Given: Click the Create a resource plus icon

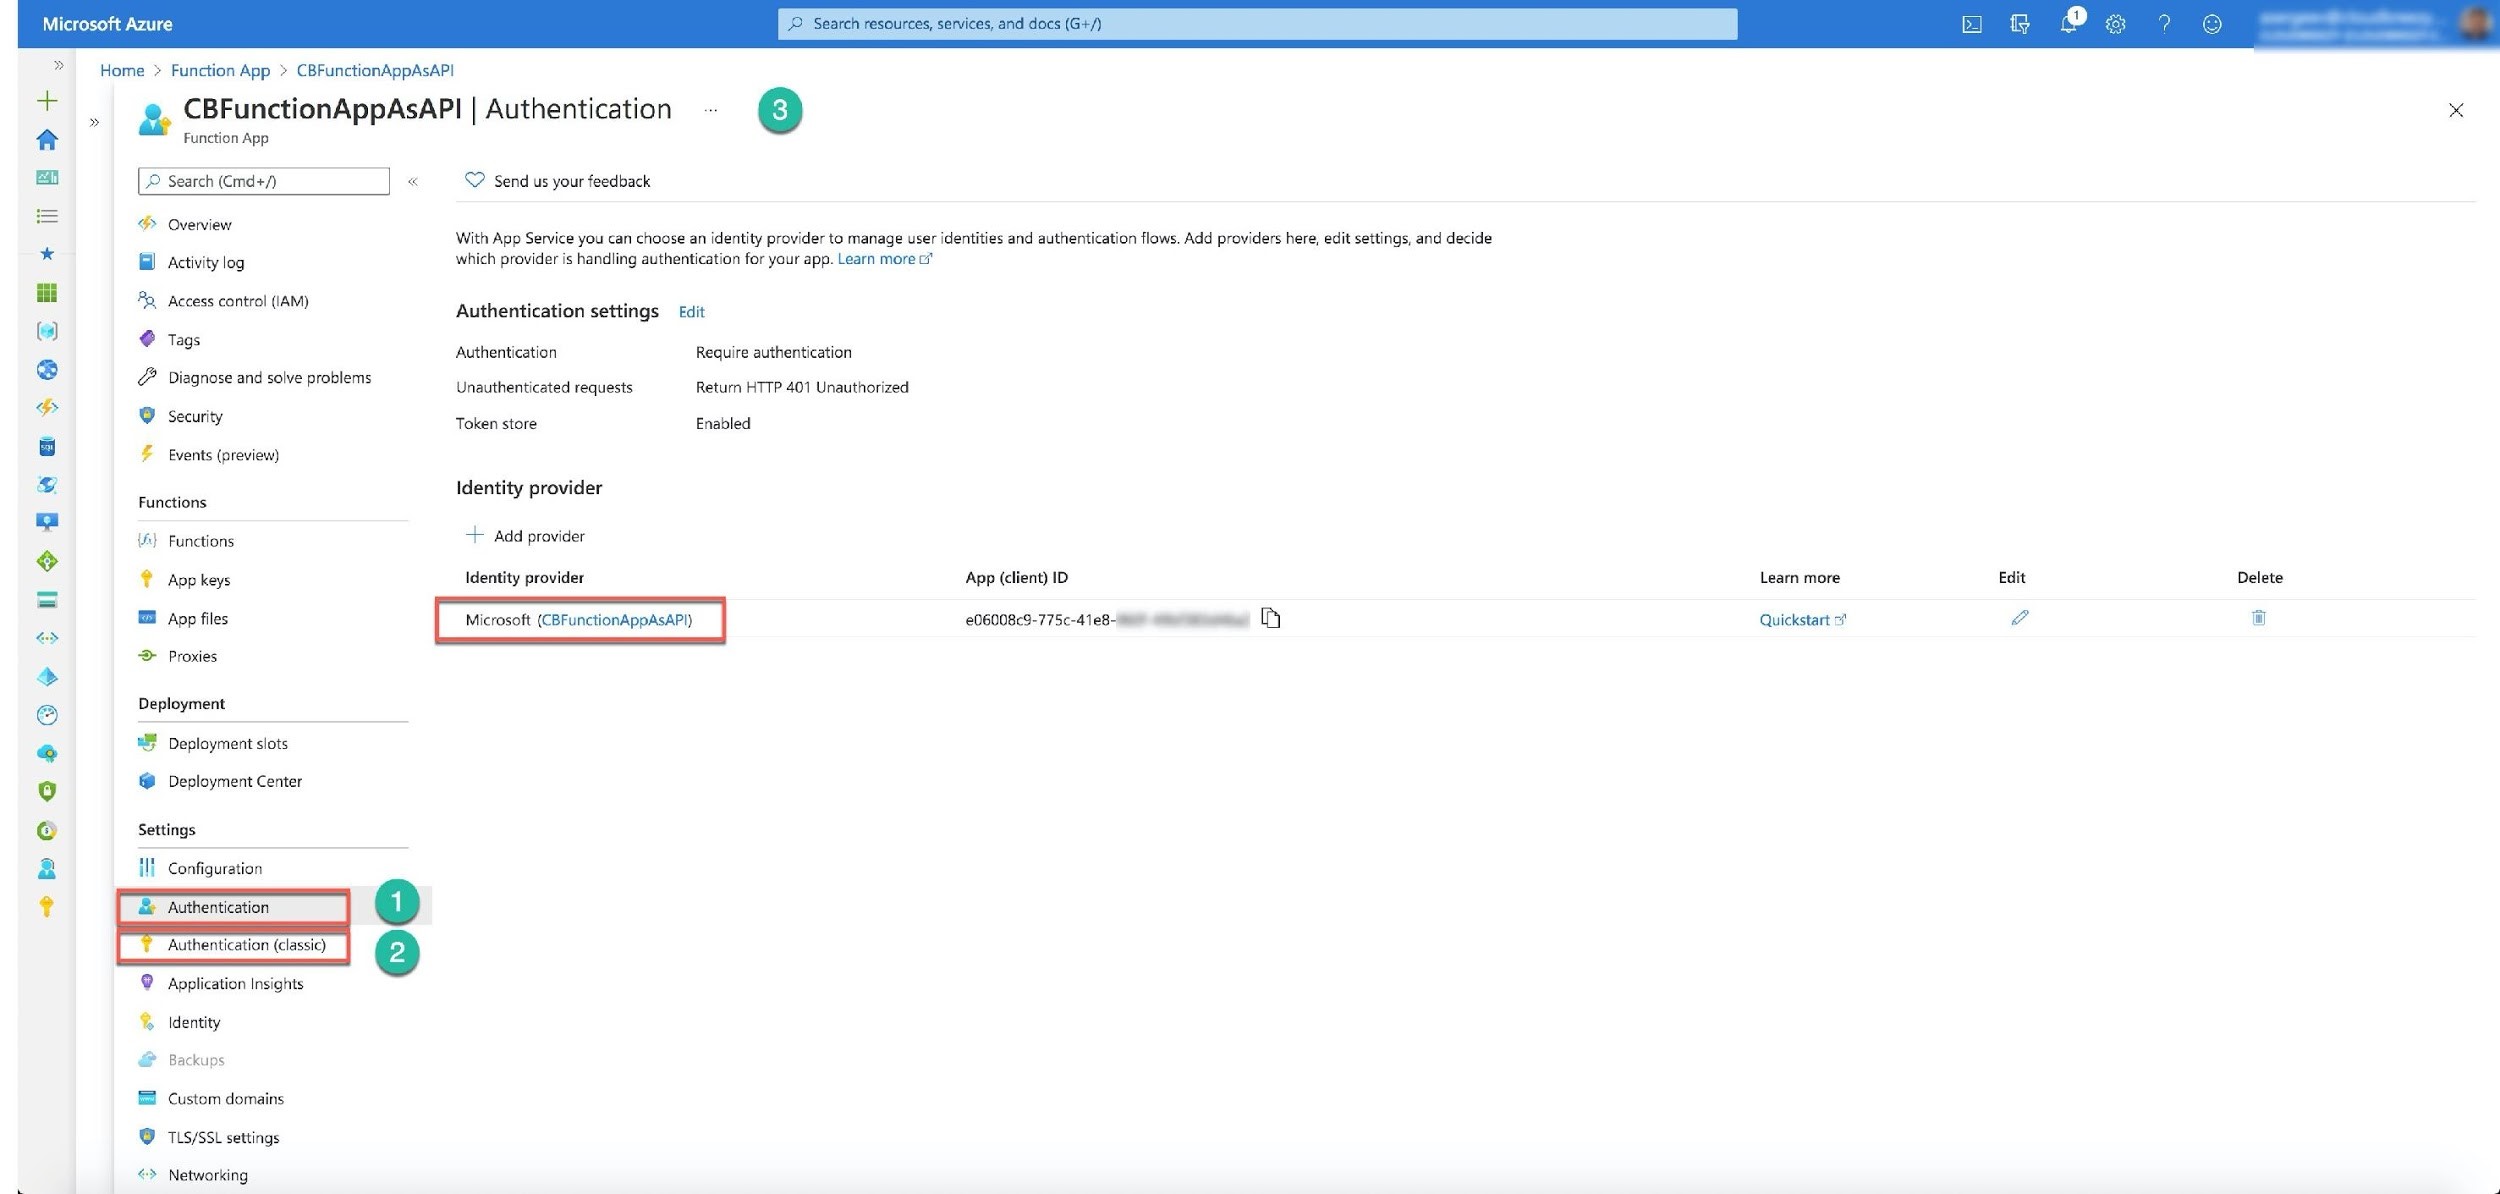Looking at the screenshot, I should tap(47, 100).
